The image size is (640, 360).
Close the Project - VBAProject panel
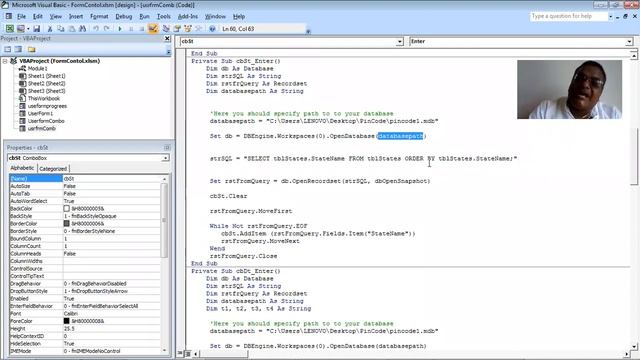[167, 38]
